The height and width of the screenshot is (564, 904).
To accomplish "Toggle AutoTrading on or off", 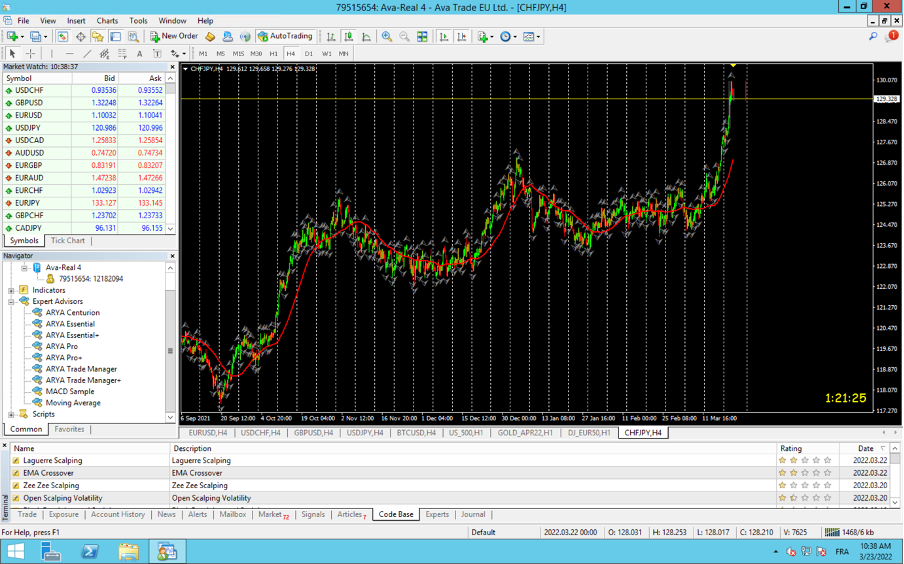I will click(x=285, y=36).
